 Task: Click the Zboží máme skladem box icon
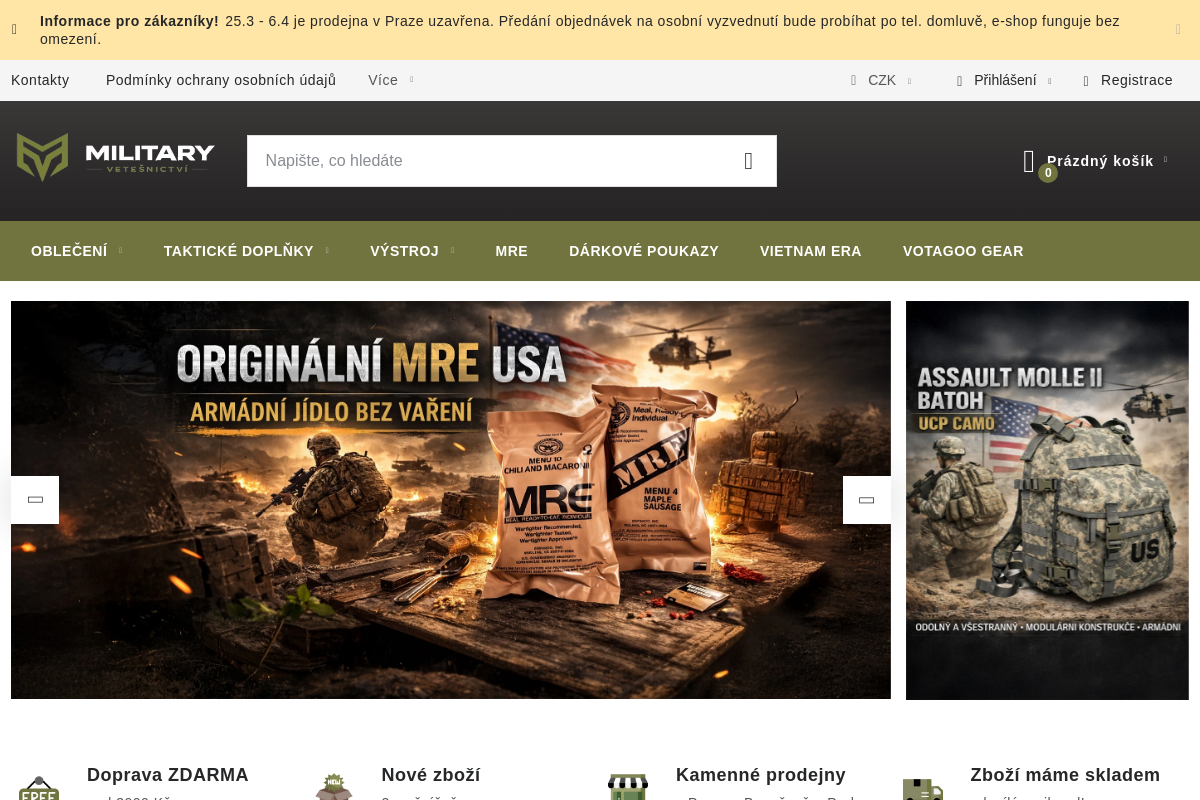(923, 790)
